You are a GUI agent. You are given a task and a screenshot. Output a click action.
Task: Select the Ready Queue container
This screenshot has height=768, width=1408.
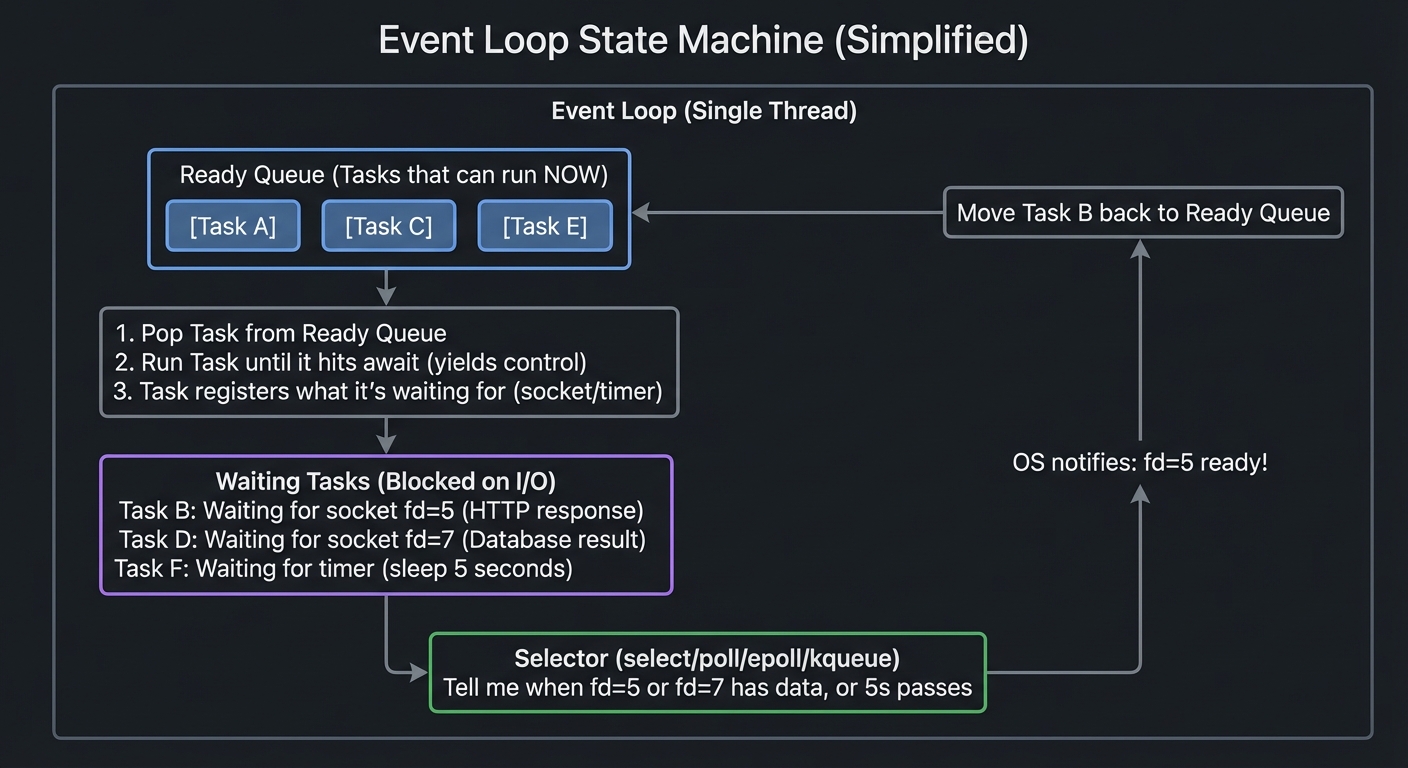[389, 175]
